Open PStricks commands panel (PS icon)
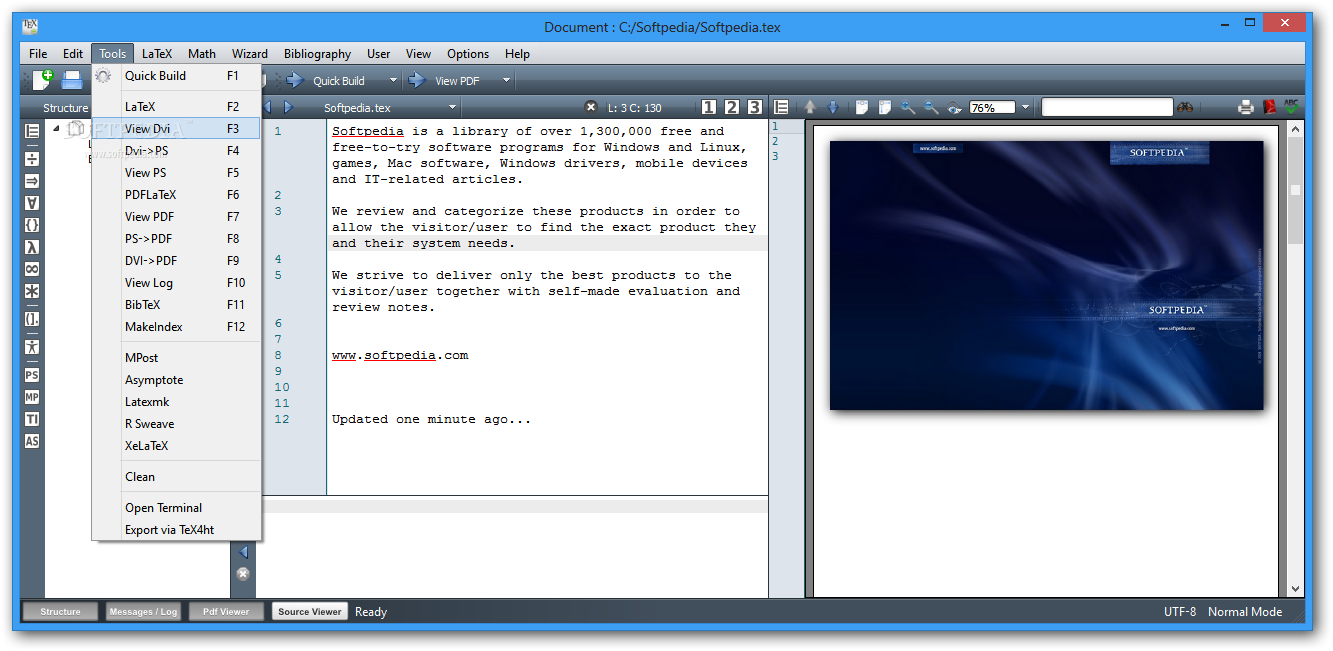 pos(32,375)
